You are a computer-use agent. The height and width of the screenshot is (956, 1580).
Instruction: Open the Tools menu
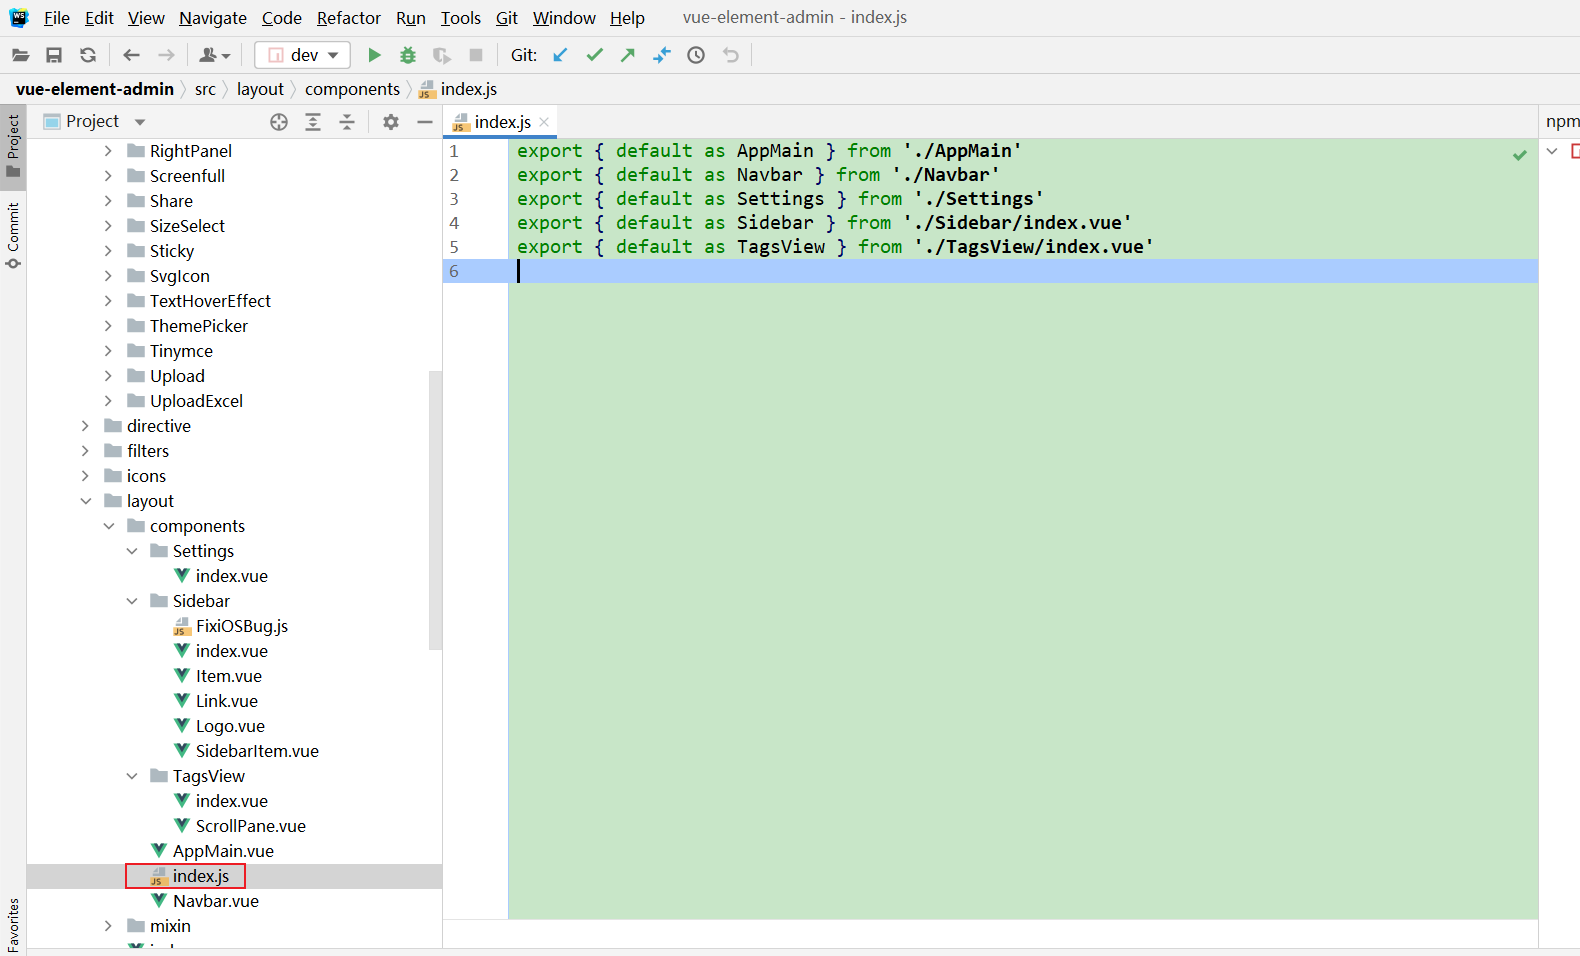pos(461,18)
